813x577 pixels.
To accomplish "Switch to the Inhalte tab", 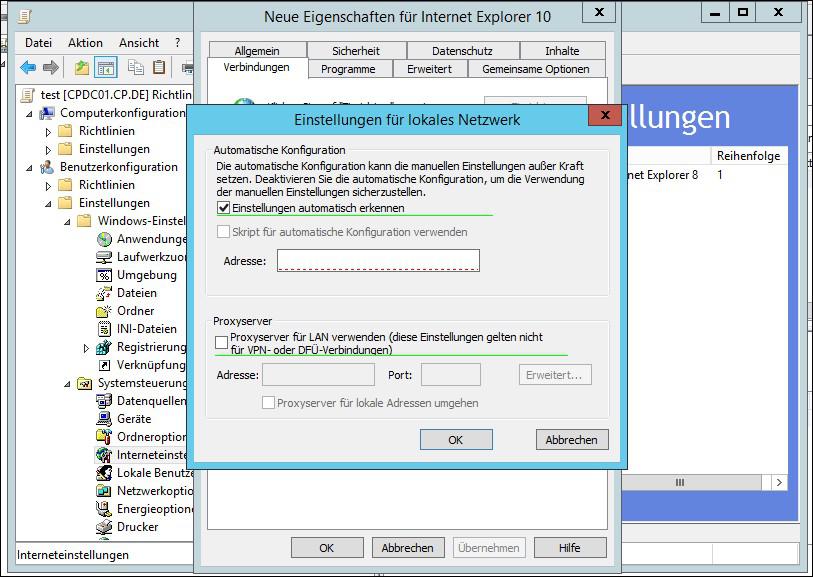I will tap(563, 50).
